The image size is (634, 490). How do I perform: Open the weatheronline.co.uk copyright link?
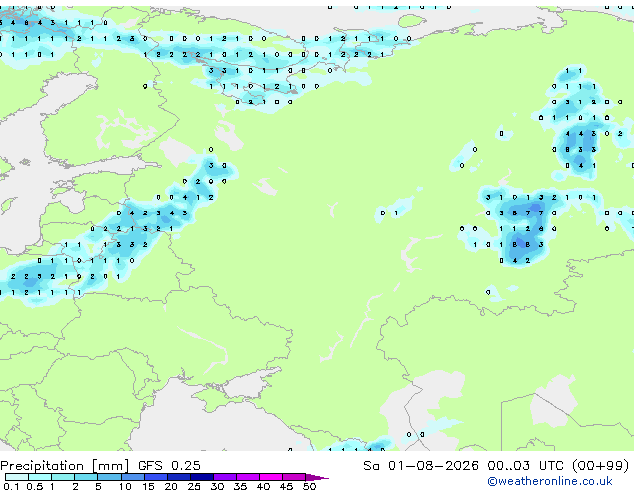pos(550,481)
